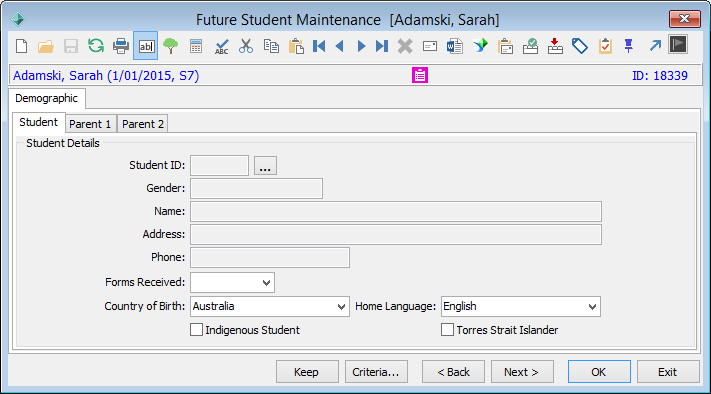Click the clipboard with card icon
711x394 pixels.
click(505, 46)
